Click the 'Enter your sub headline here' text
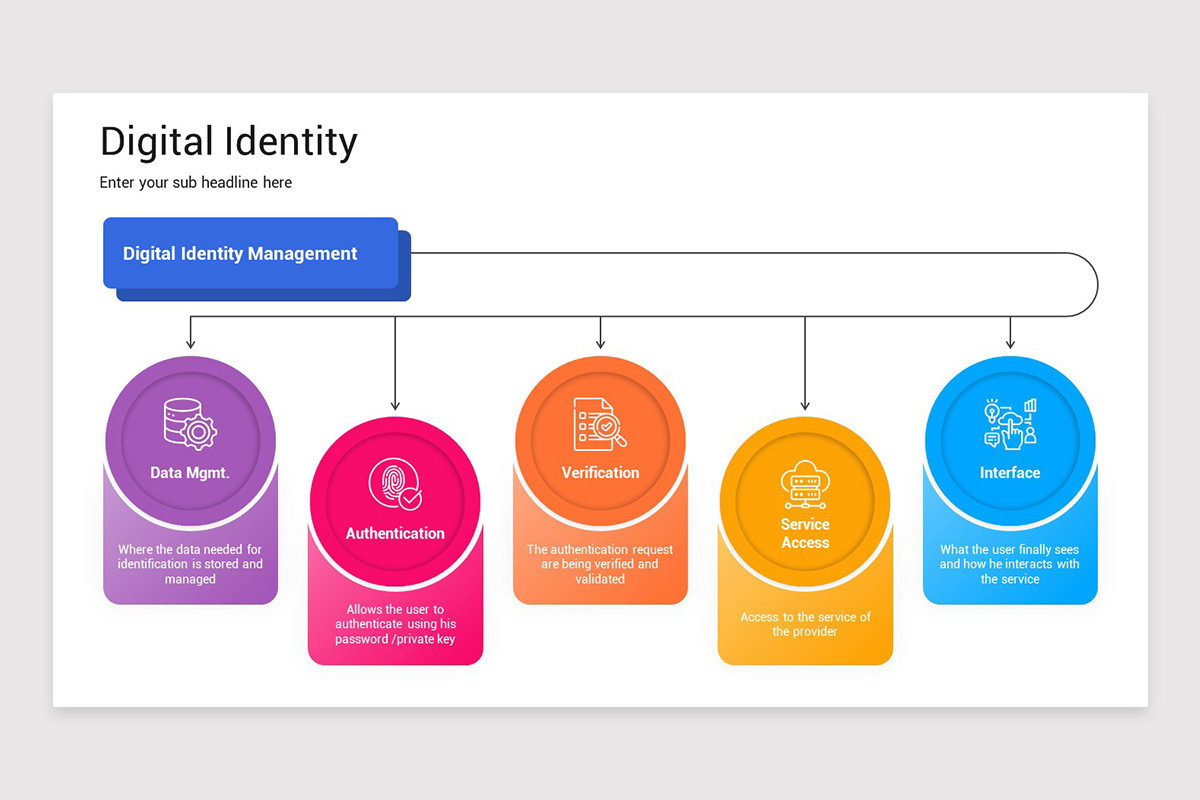The width and height of the screenshot is (1200, 800). click(x=195, y=182)
